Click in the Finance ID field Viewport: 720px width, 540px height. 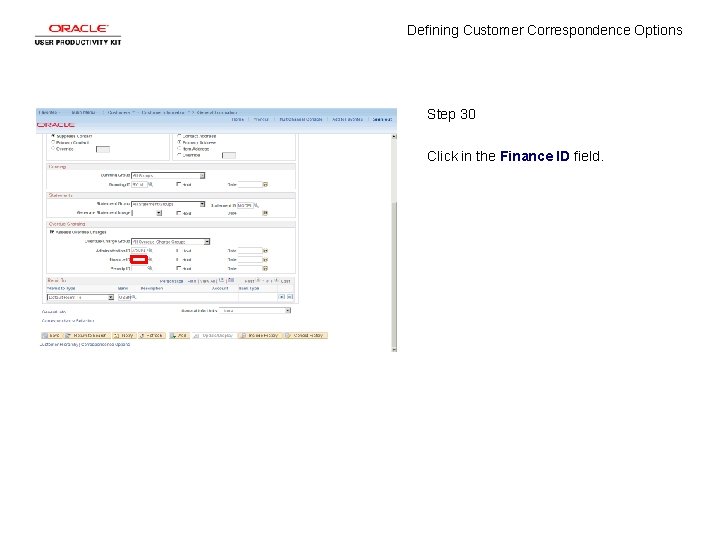139,259
